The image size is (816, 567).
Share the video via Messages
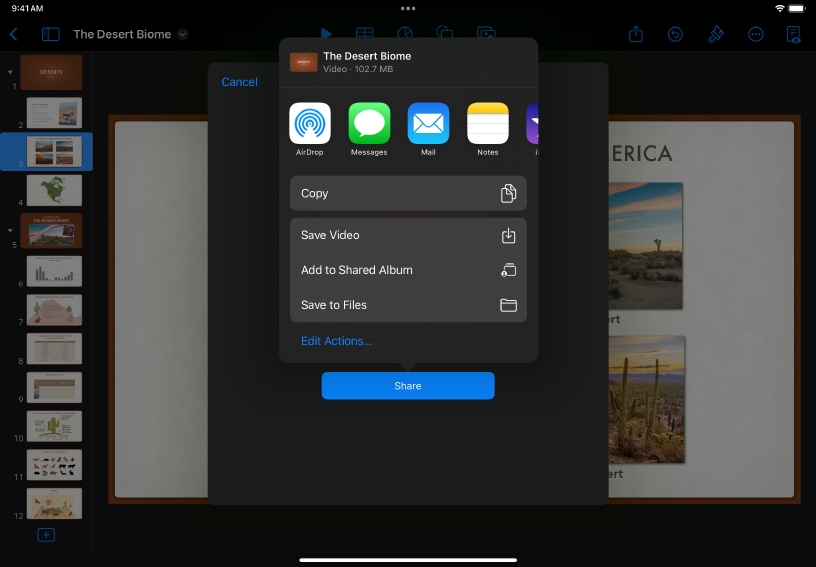click(369, 124)
